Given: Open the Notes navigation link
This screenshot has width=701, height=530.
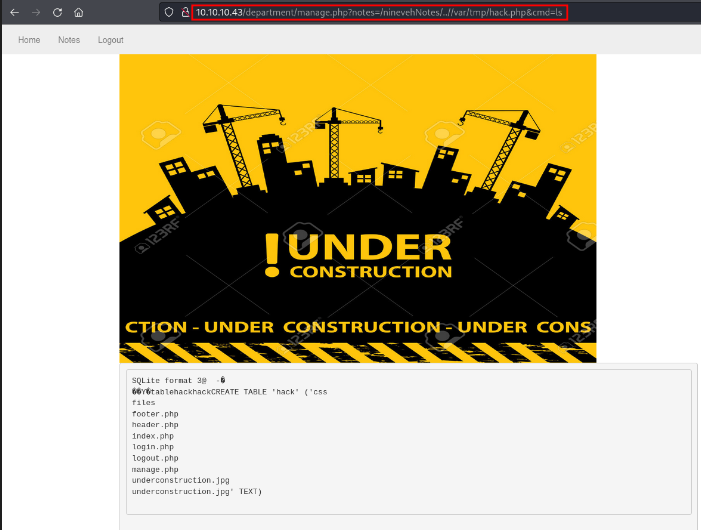Looking at the screenshot, I should [69, 40].
